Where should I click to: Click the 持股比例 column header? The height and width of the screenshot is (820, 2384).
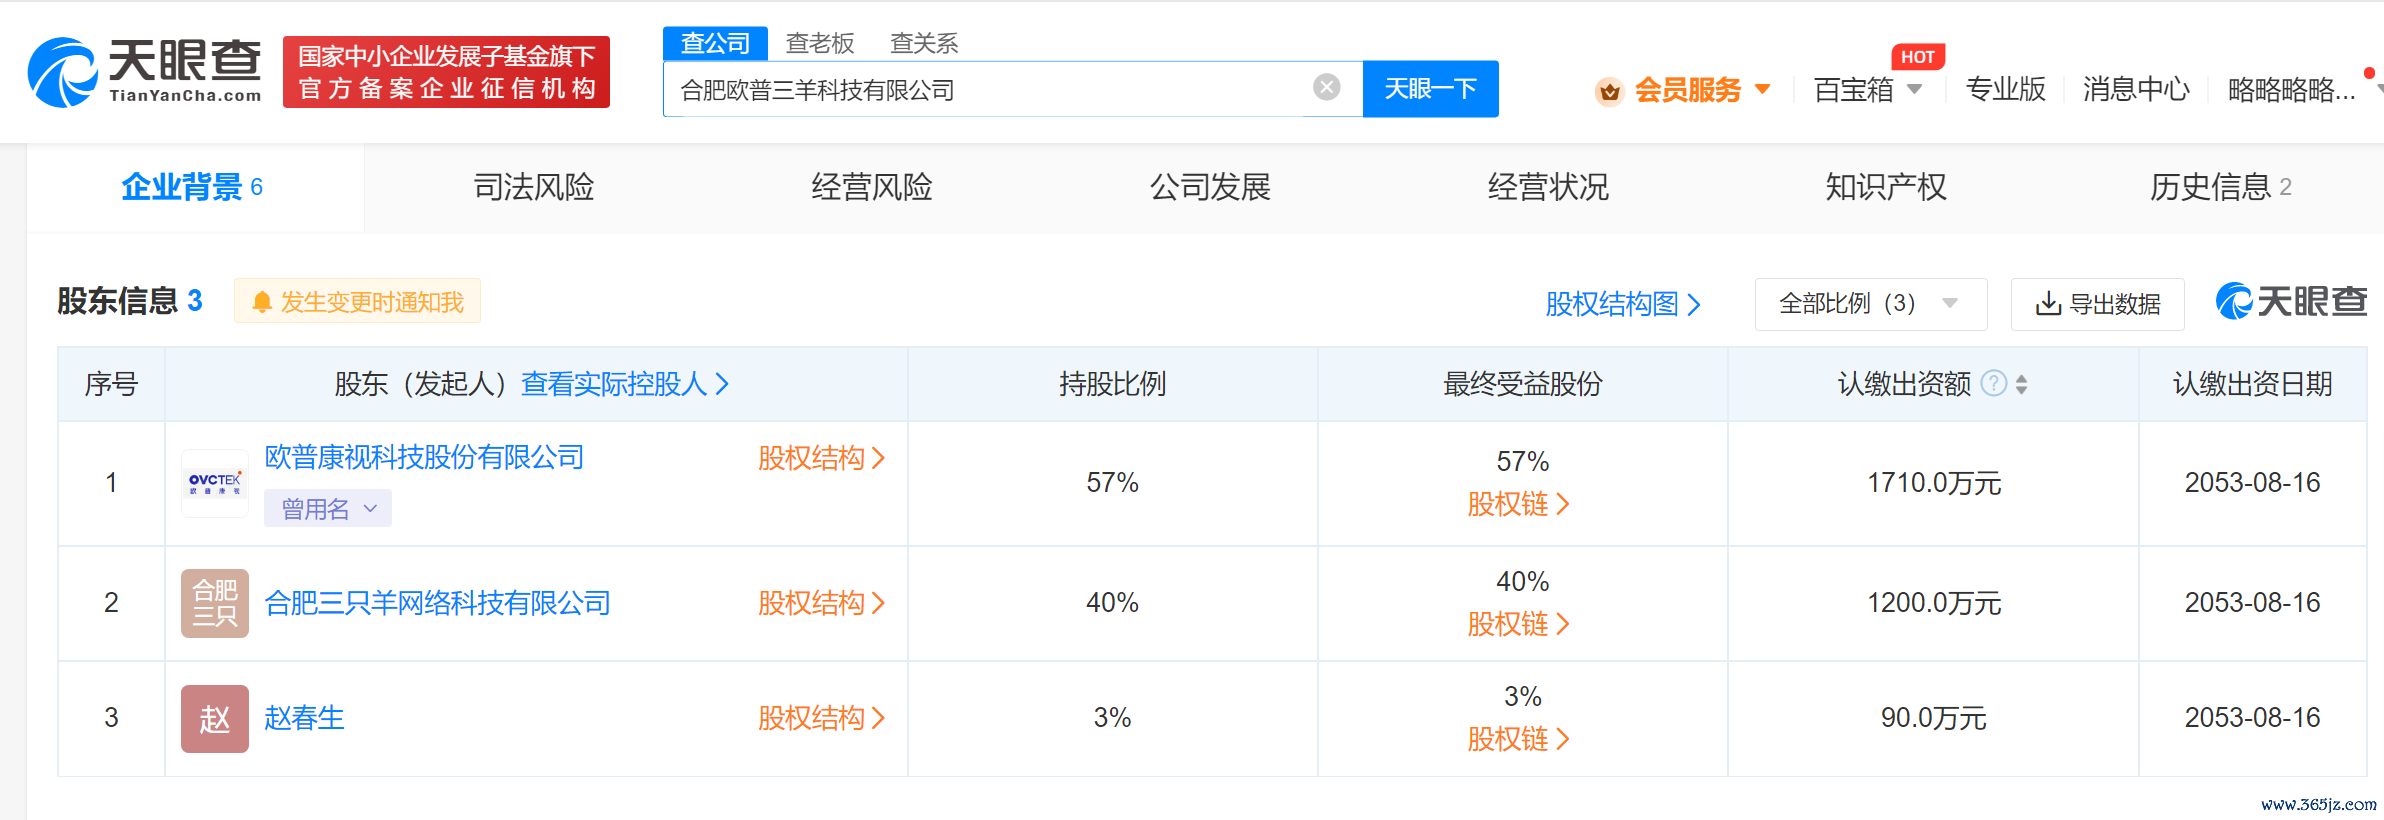click(1112, 384)
